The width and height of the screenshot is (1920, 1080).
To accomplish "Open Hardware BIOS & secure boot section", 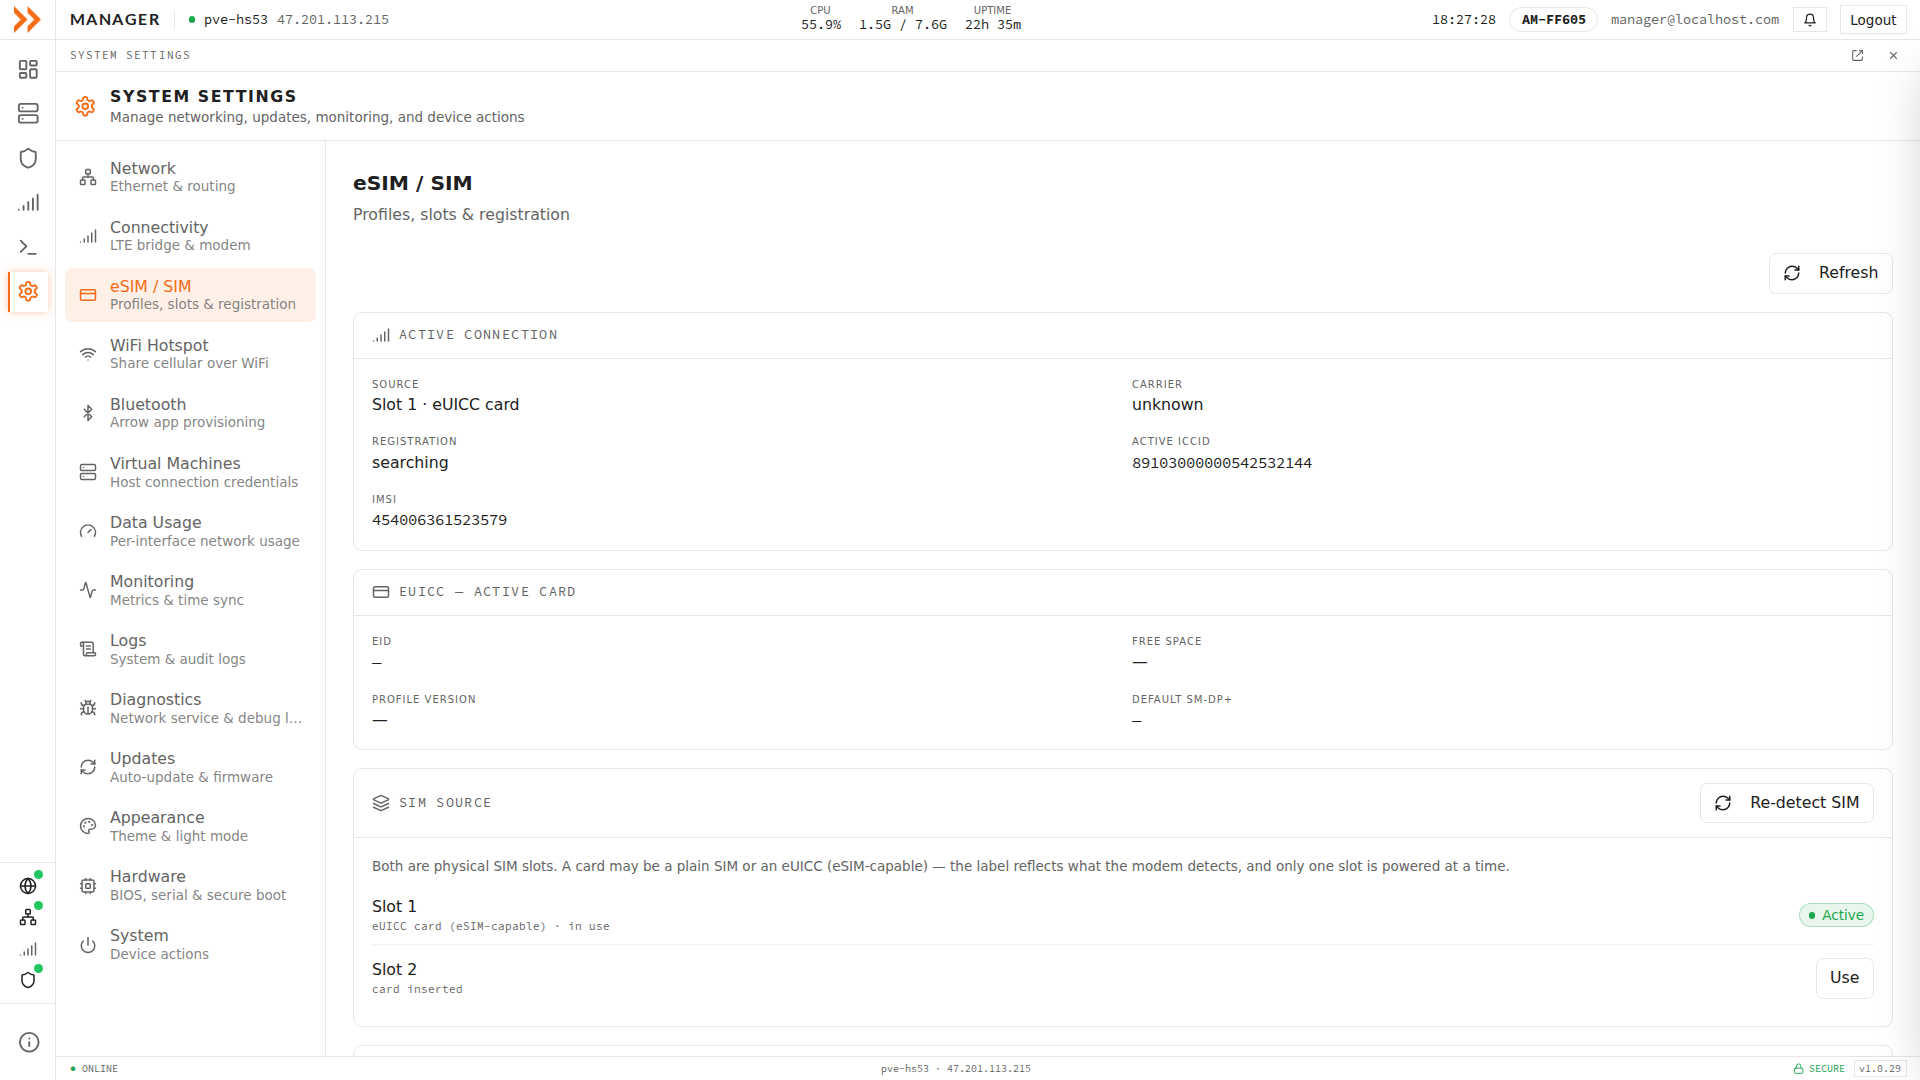I will click(x=190, y=885).
